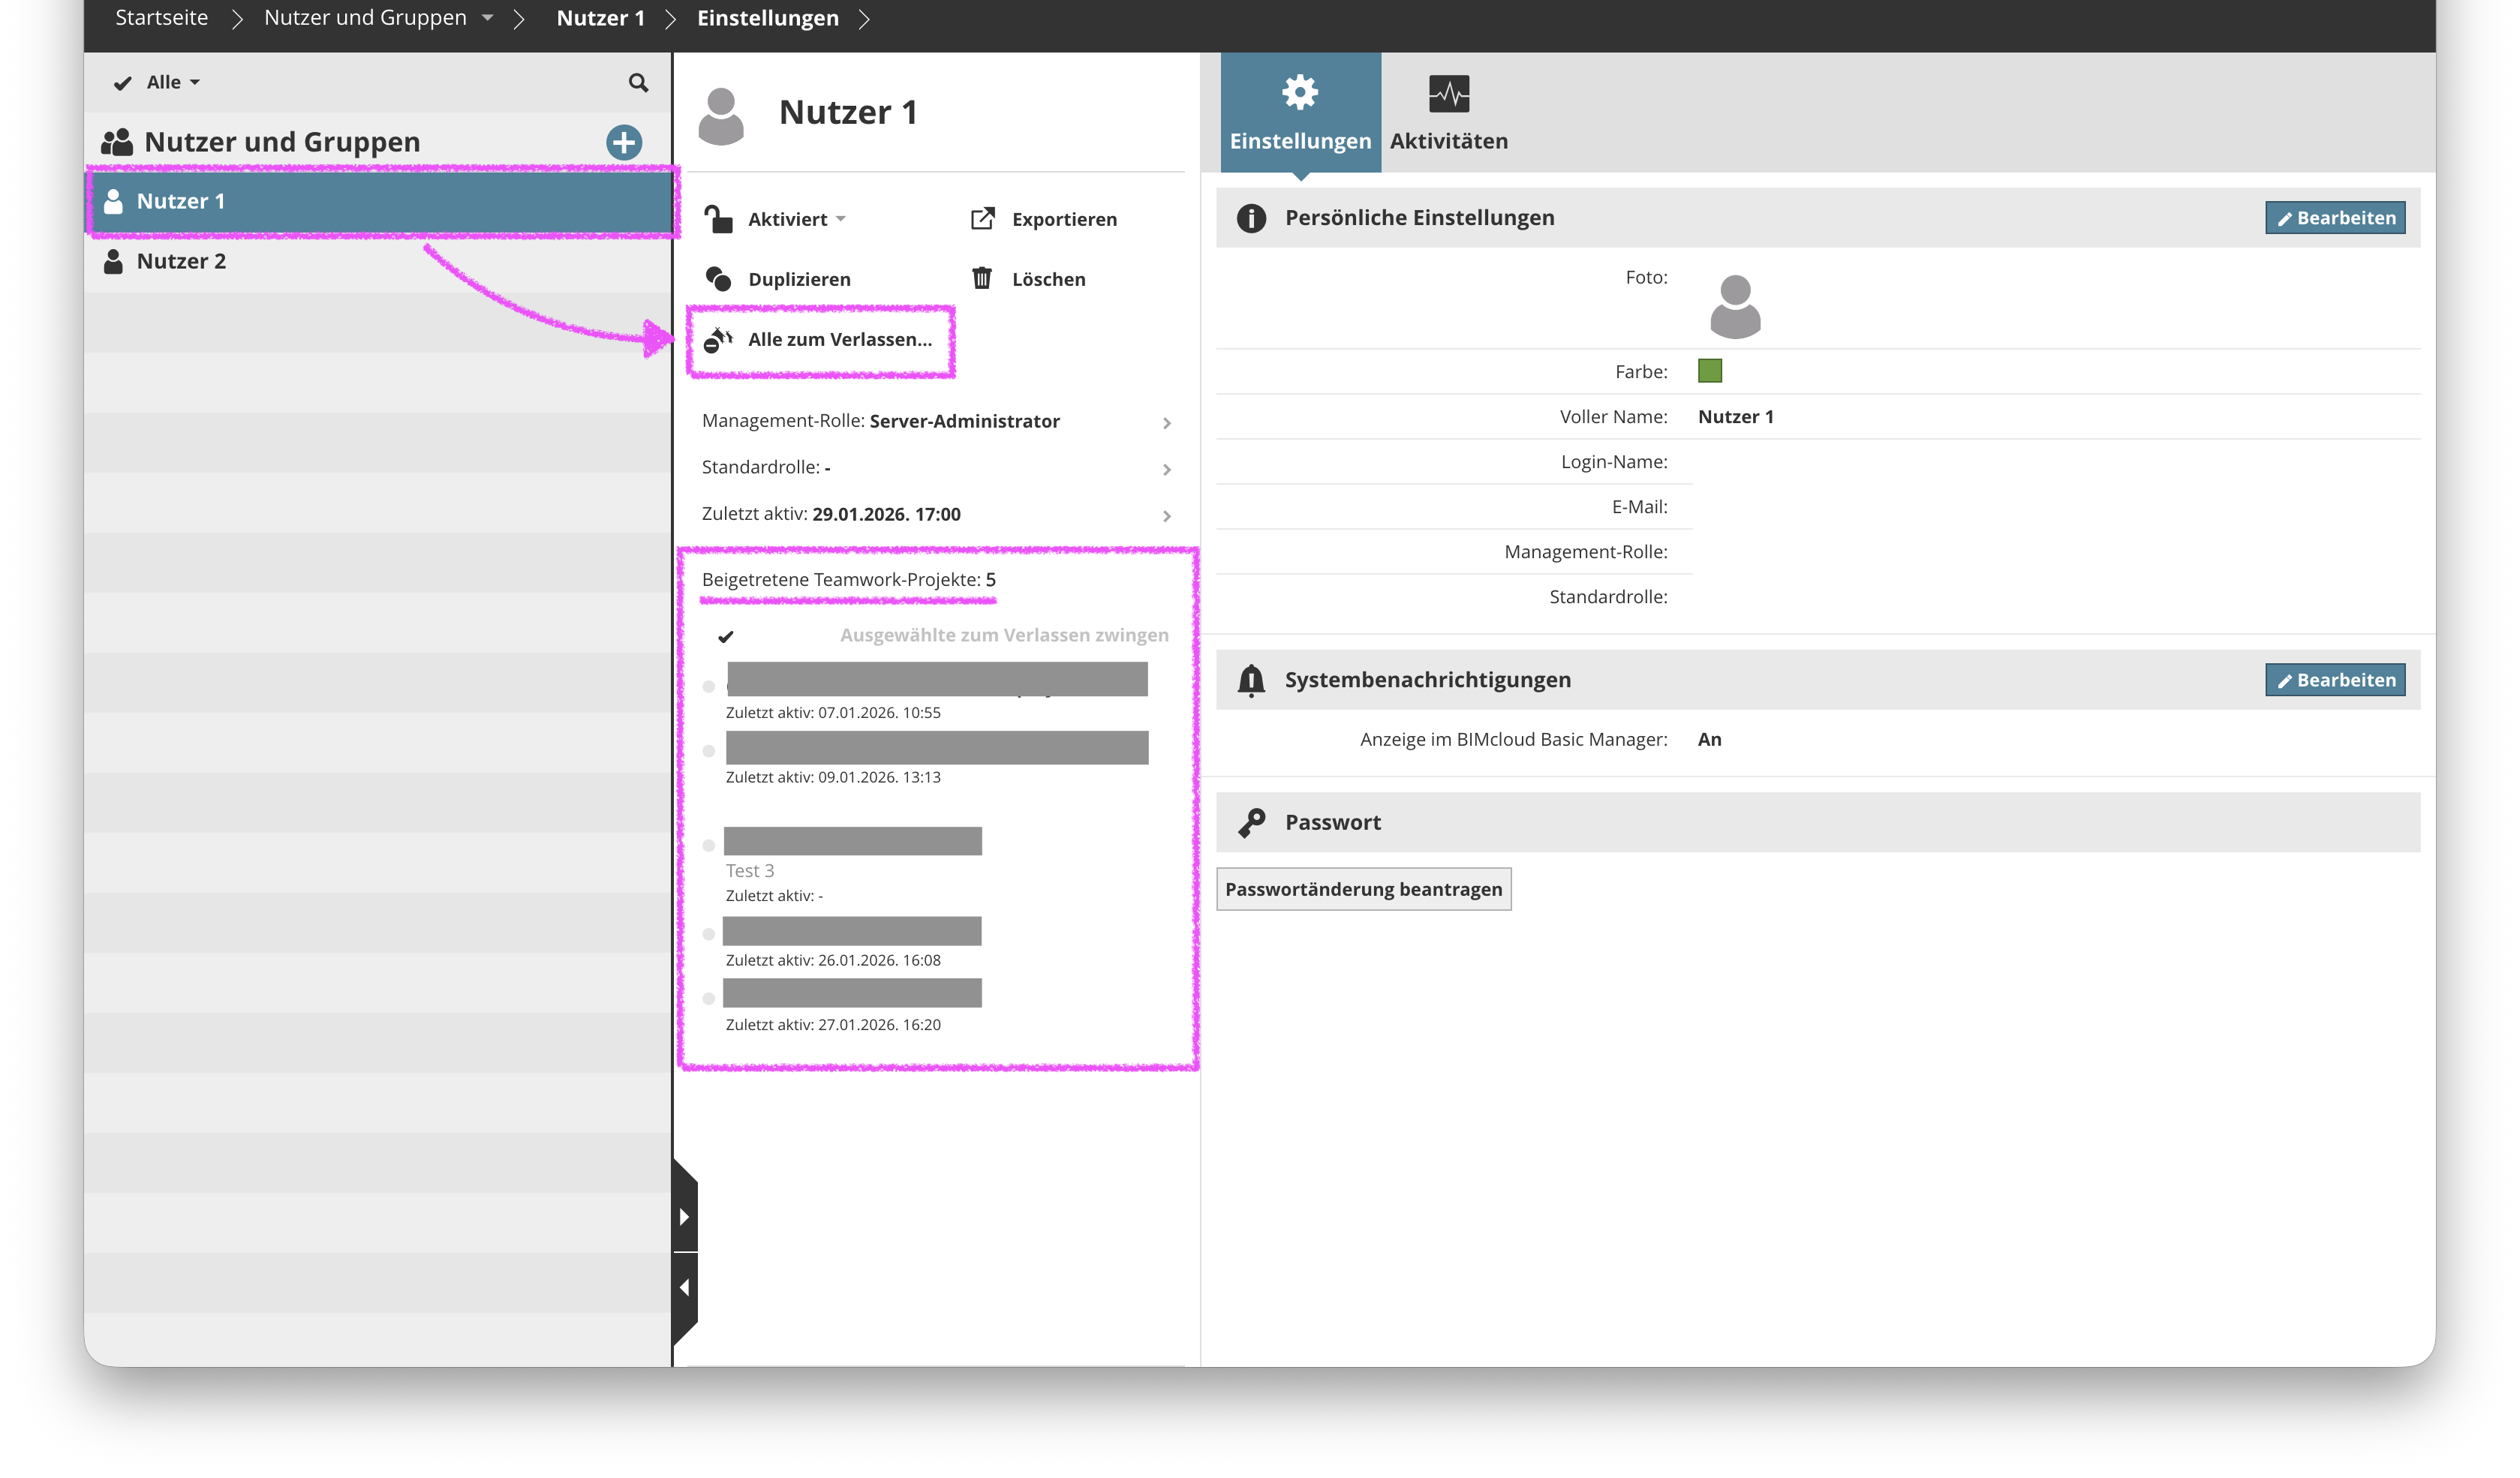
Task: Click Nutzer 1 in the breadcrumb
Action: [600, 18]
